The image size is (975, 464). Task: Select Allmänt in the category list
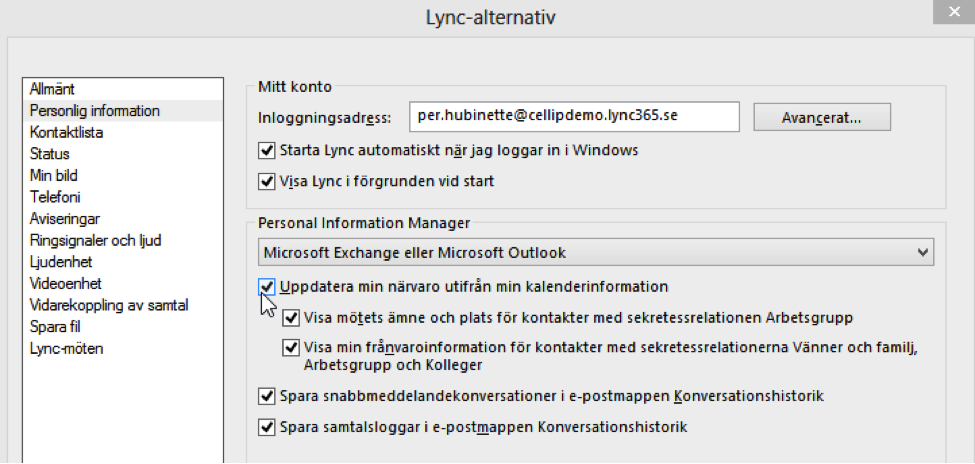[52, 90]
